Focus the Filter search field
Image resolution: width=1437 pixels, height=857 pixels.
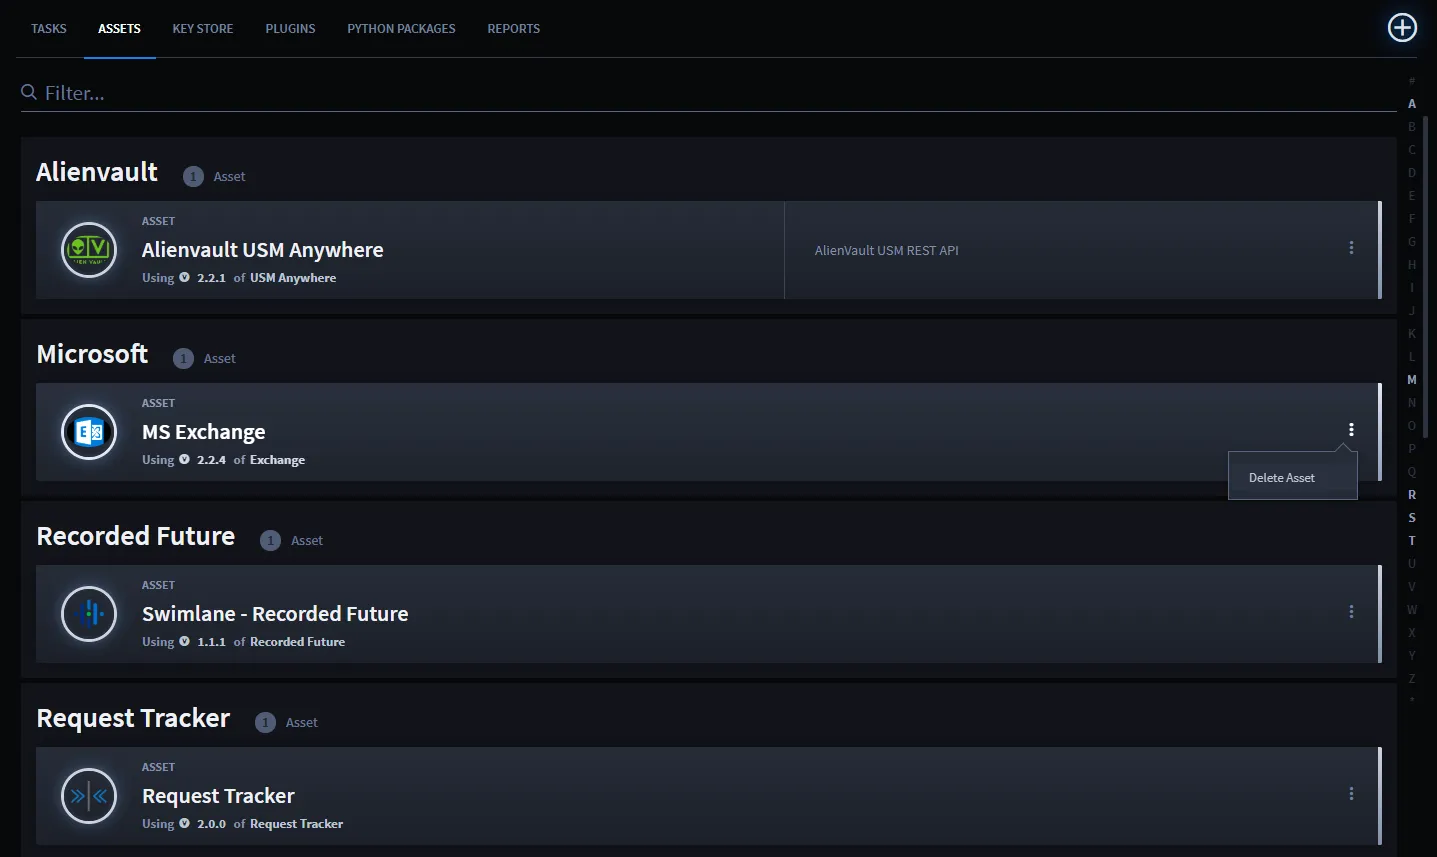pos(709,93)
